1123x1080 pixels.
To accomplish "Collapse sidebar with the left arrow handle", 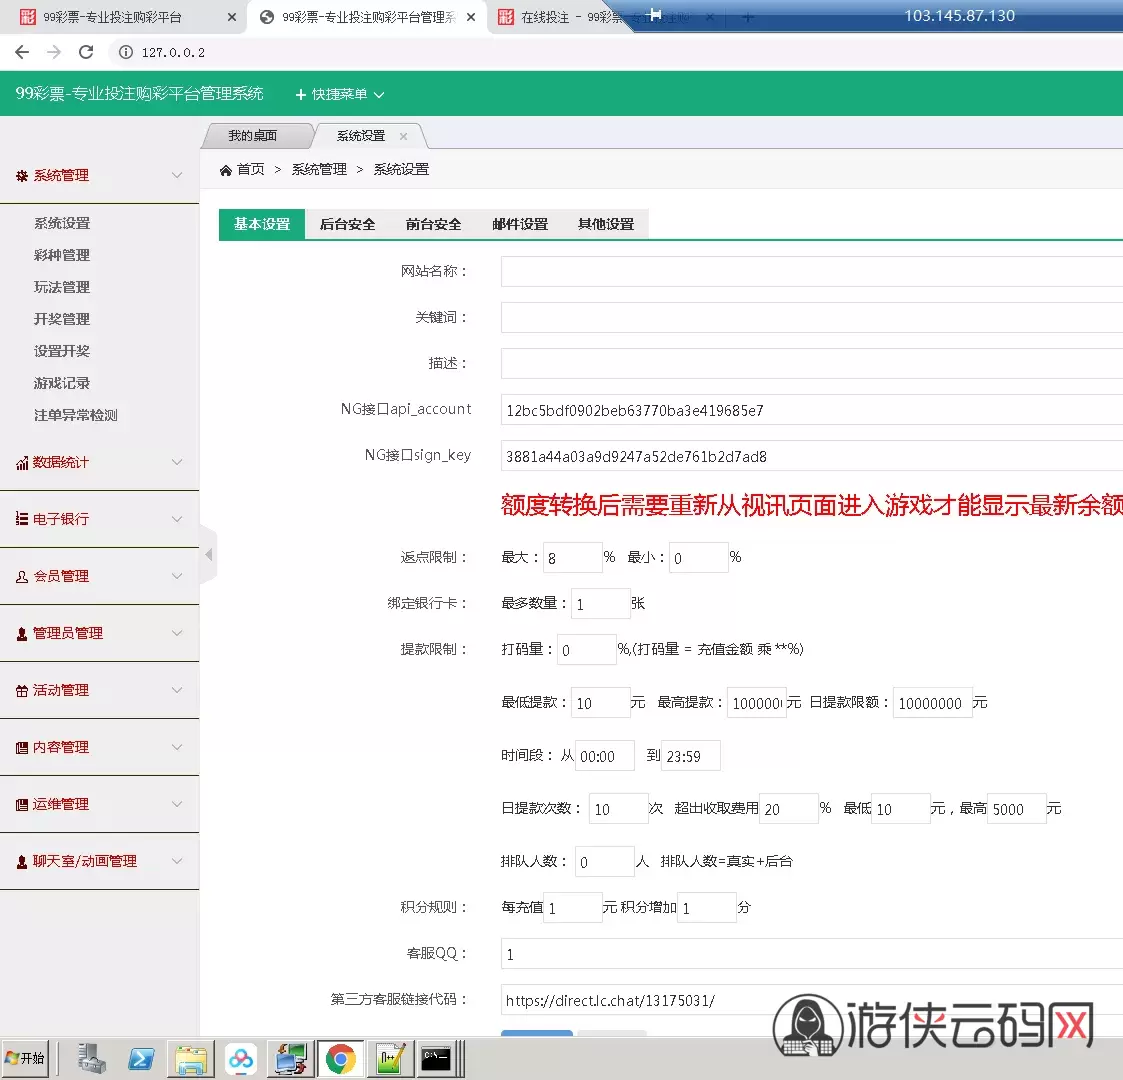I will (208, 554).
